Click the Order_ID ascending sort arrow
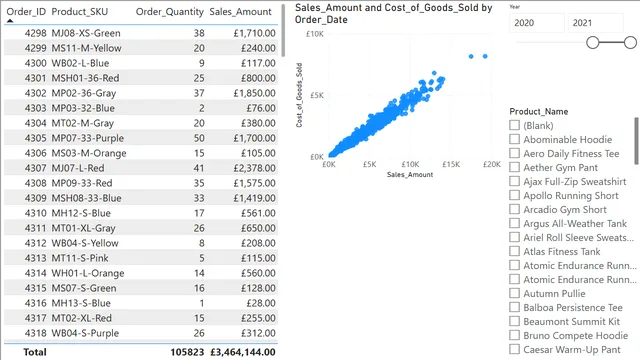 (10, 21)
